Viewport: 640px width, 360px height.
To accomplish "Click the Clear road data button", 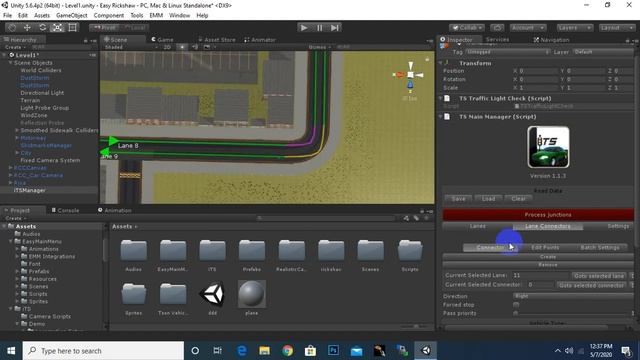I will pyautogui.click(x=518, y=199).
